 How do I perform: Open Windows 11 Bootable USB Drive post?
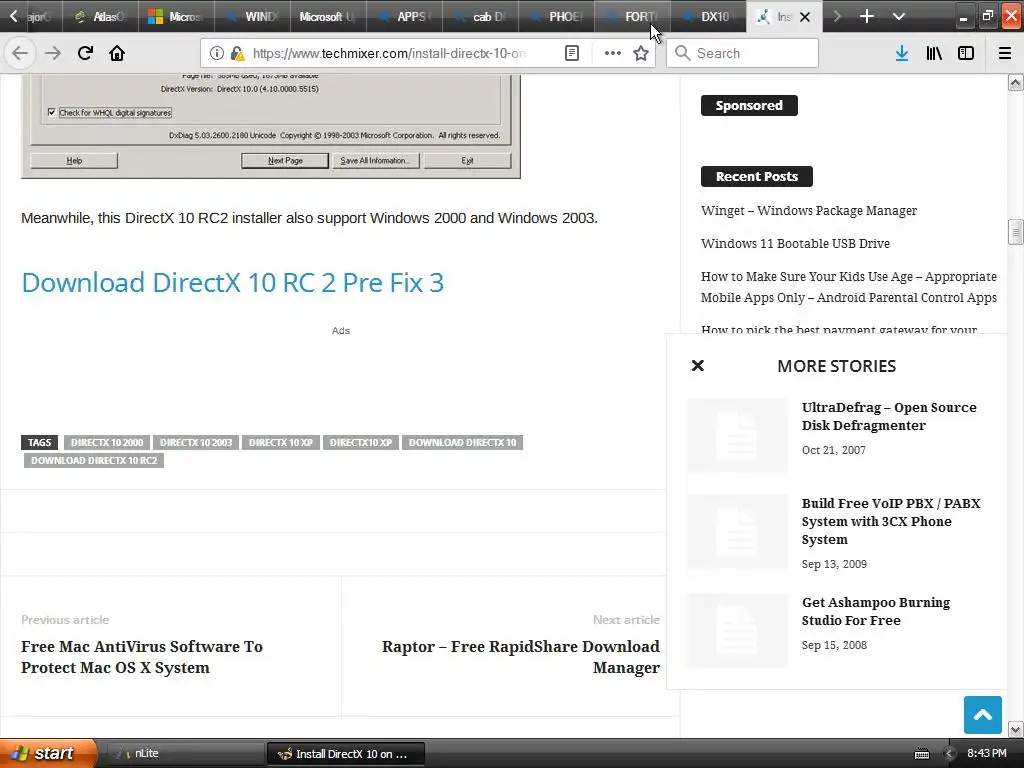tap(795, 243)
